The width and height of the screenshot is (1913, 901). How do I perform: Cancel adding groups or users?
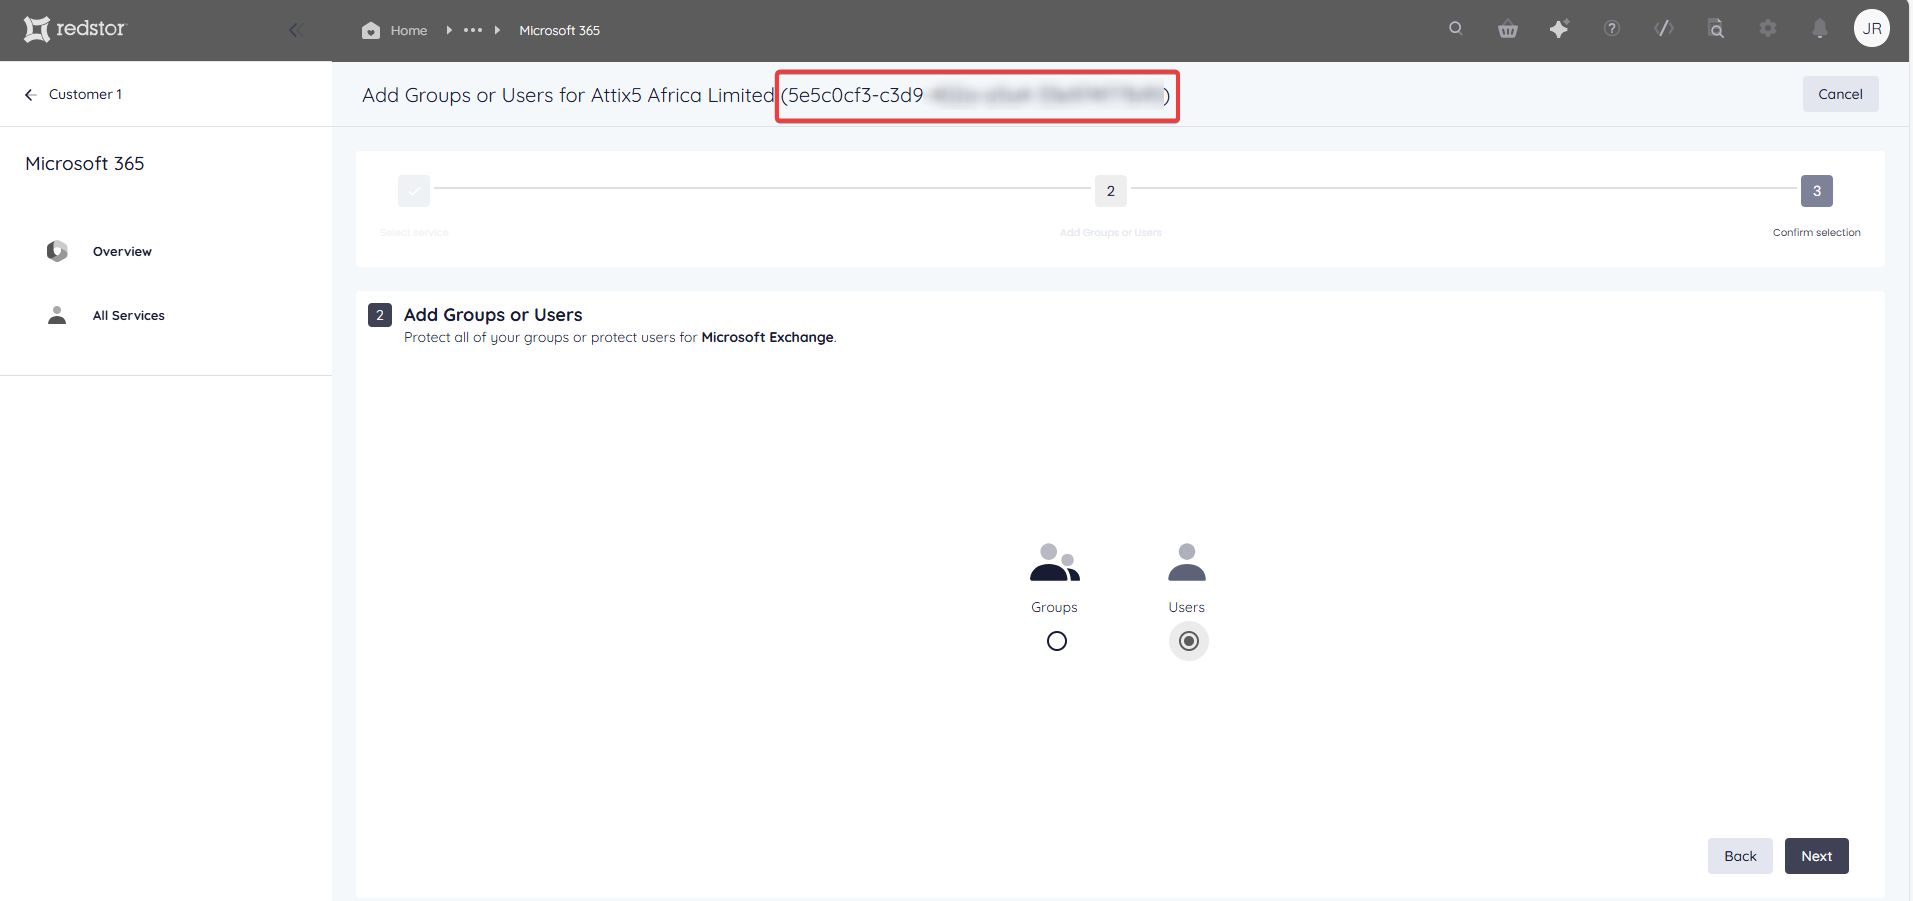pyautogui.click(x=1840, y=94)
